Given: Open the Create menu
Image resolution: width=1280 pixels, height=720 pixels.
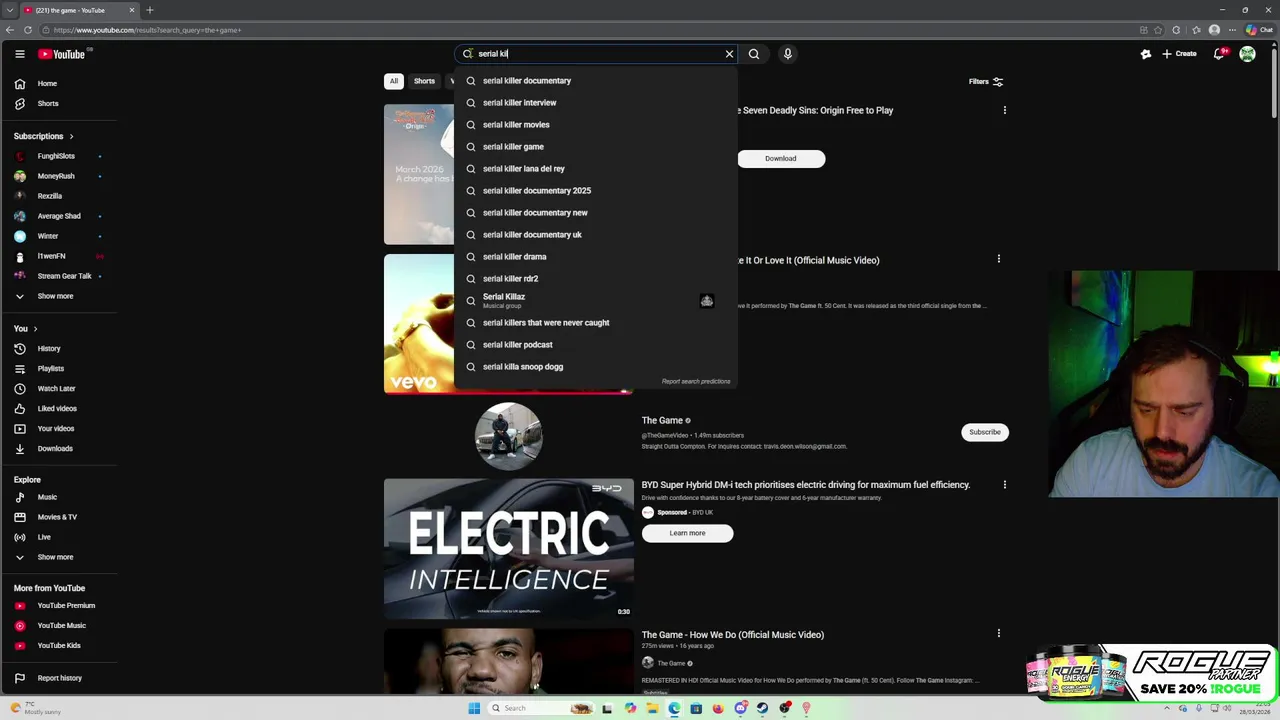Looking at the screenshot, I should [1179, 54].
